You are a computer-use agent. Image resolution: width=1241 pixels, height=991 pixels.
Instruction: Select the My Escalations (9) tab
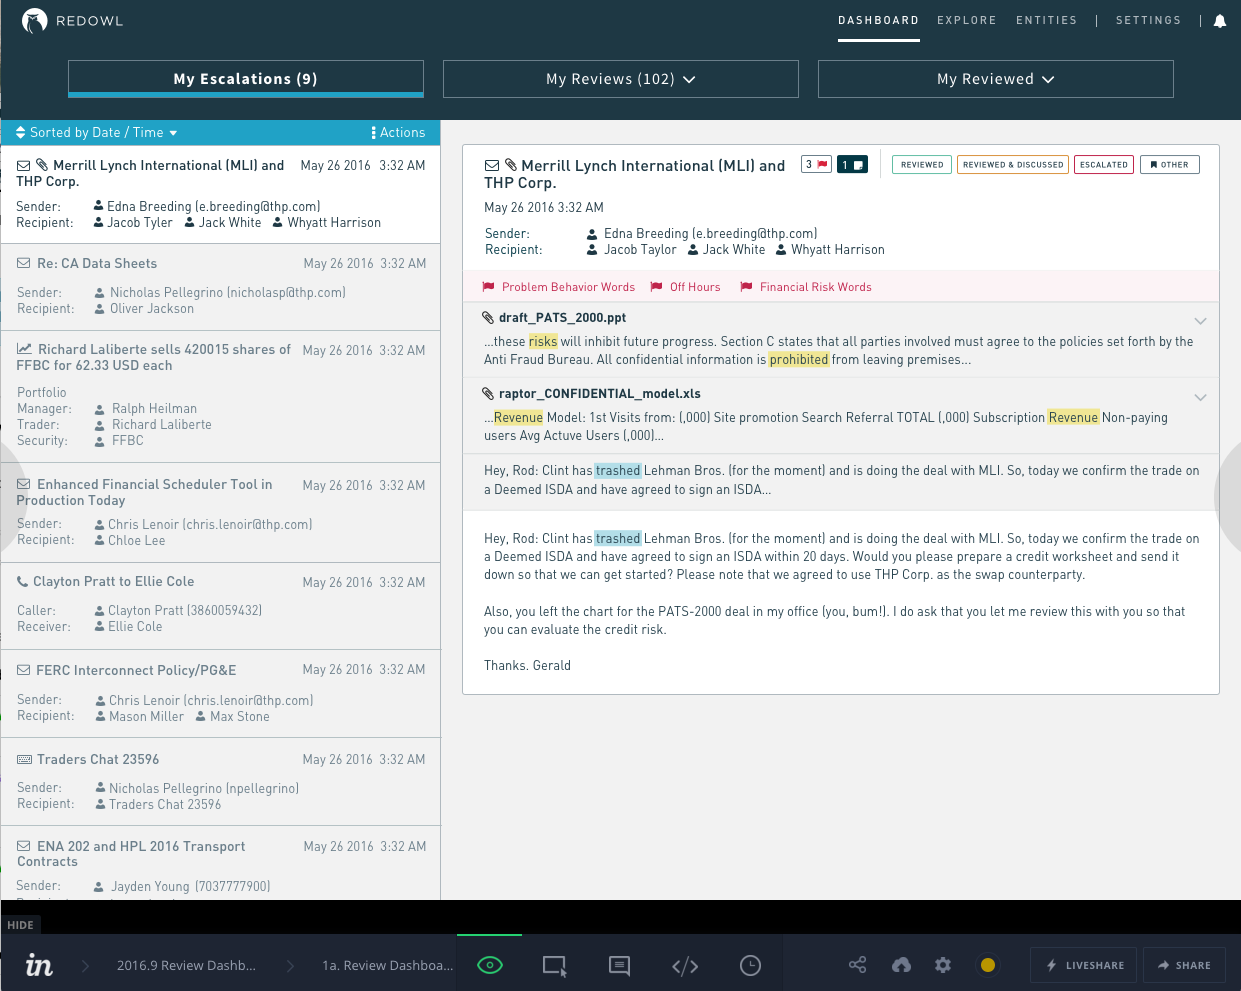click(246, 79)
